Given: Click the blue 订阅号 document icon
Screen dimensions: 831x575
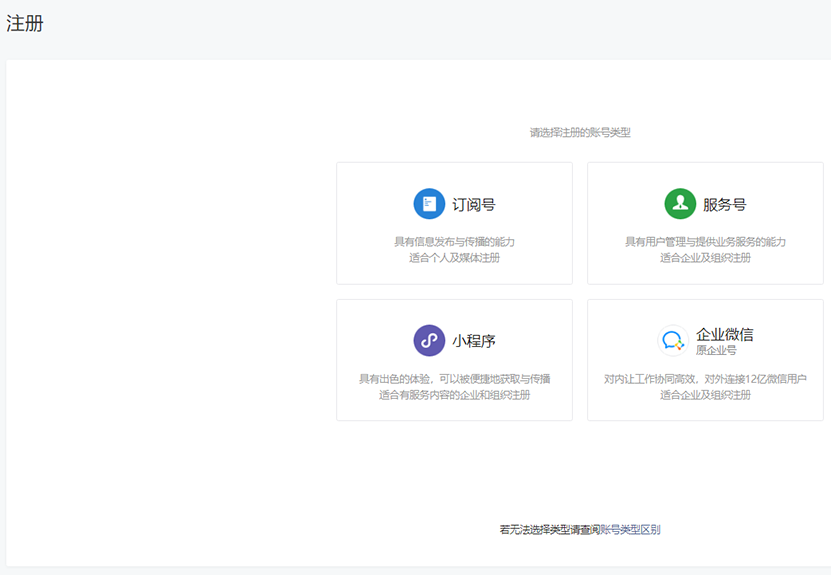Looking at the screenshot, I should point(429,204).
